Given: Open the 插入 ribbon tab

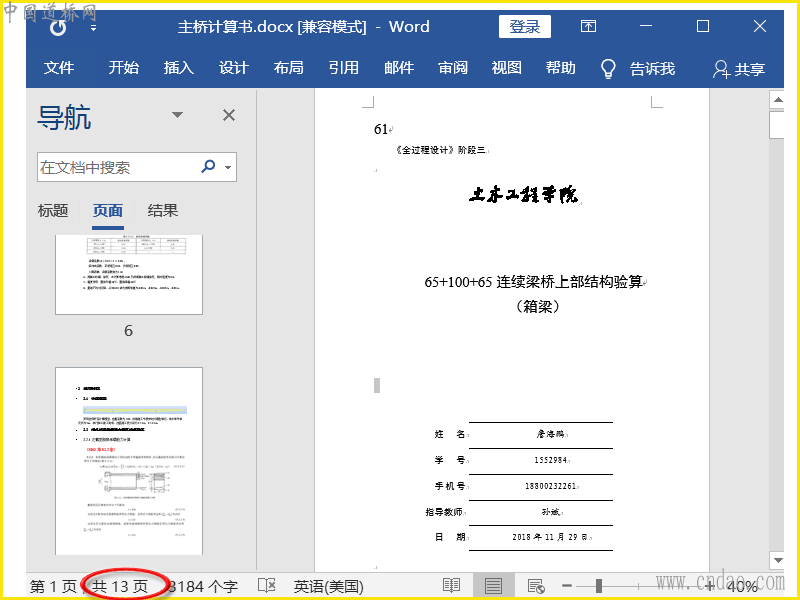Looking at the screenshot, I should [178, 68].
